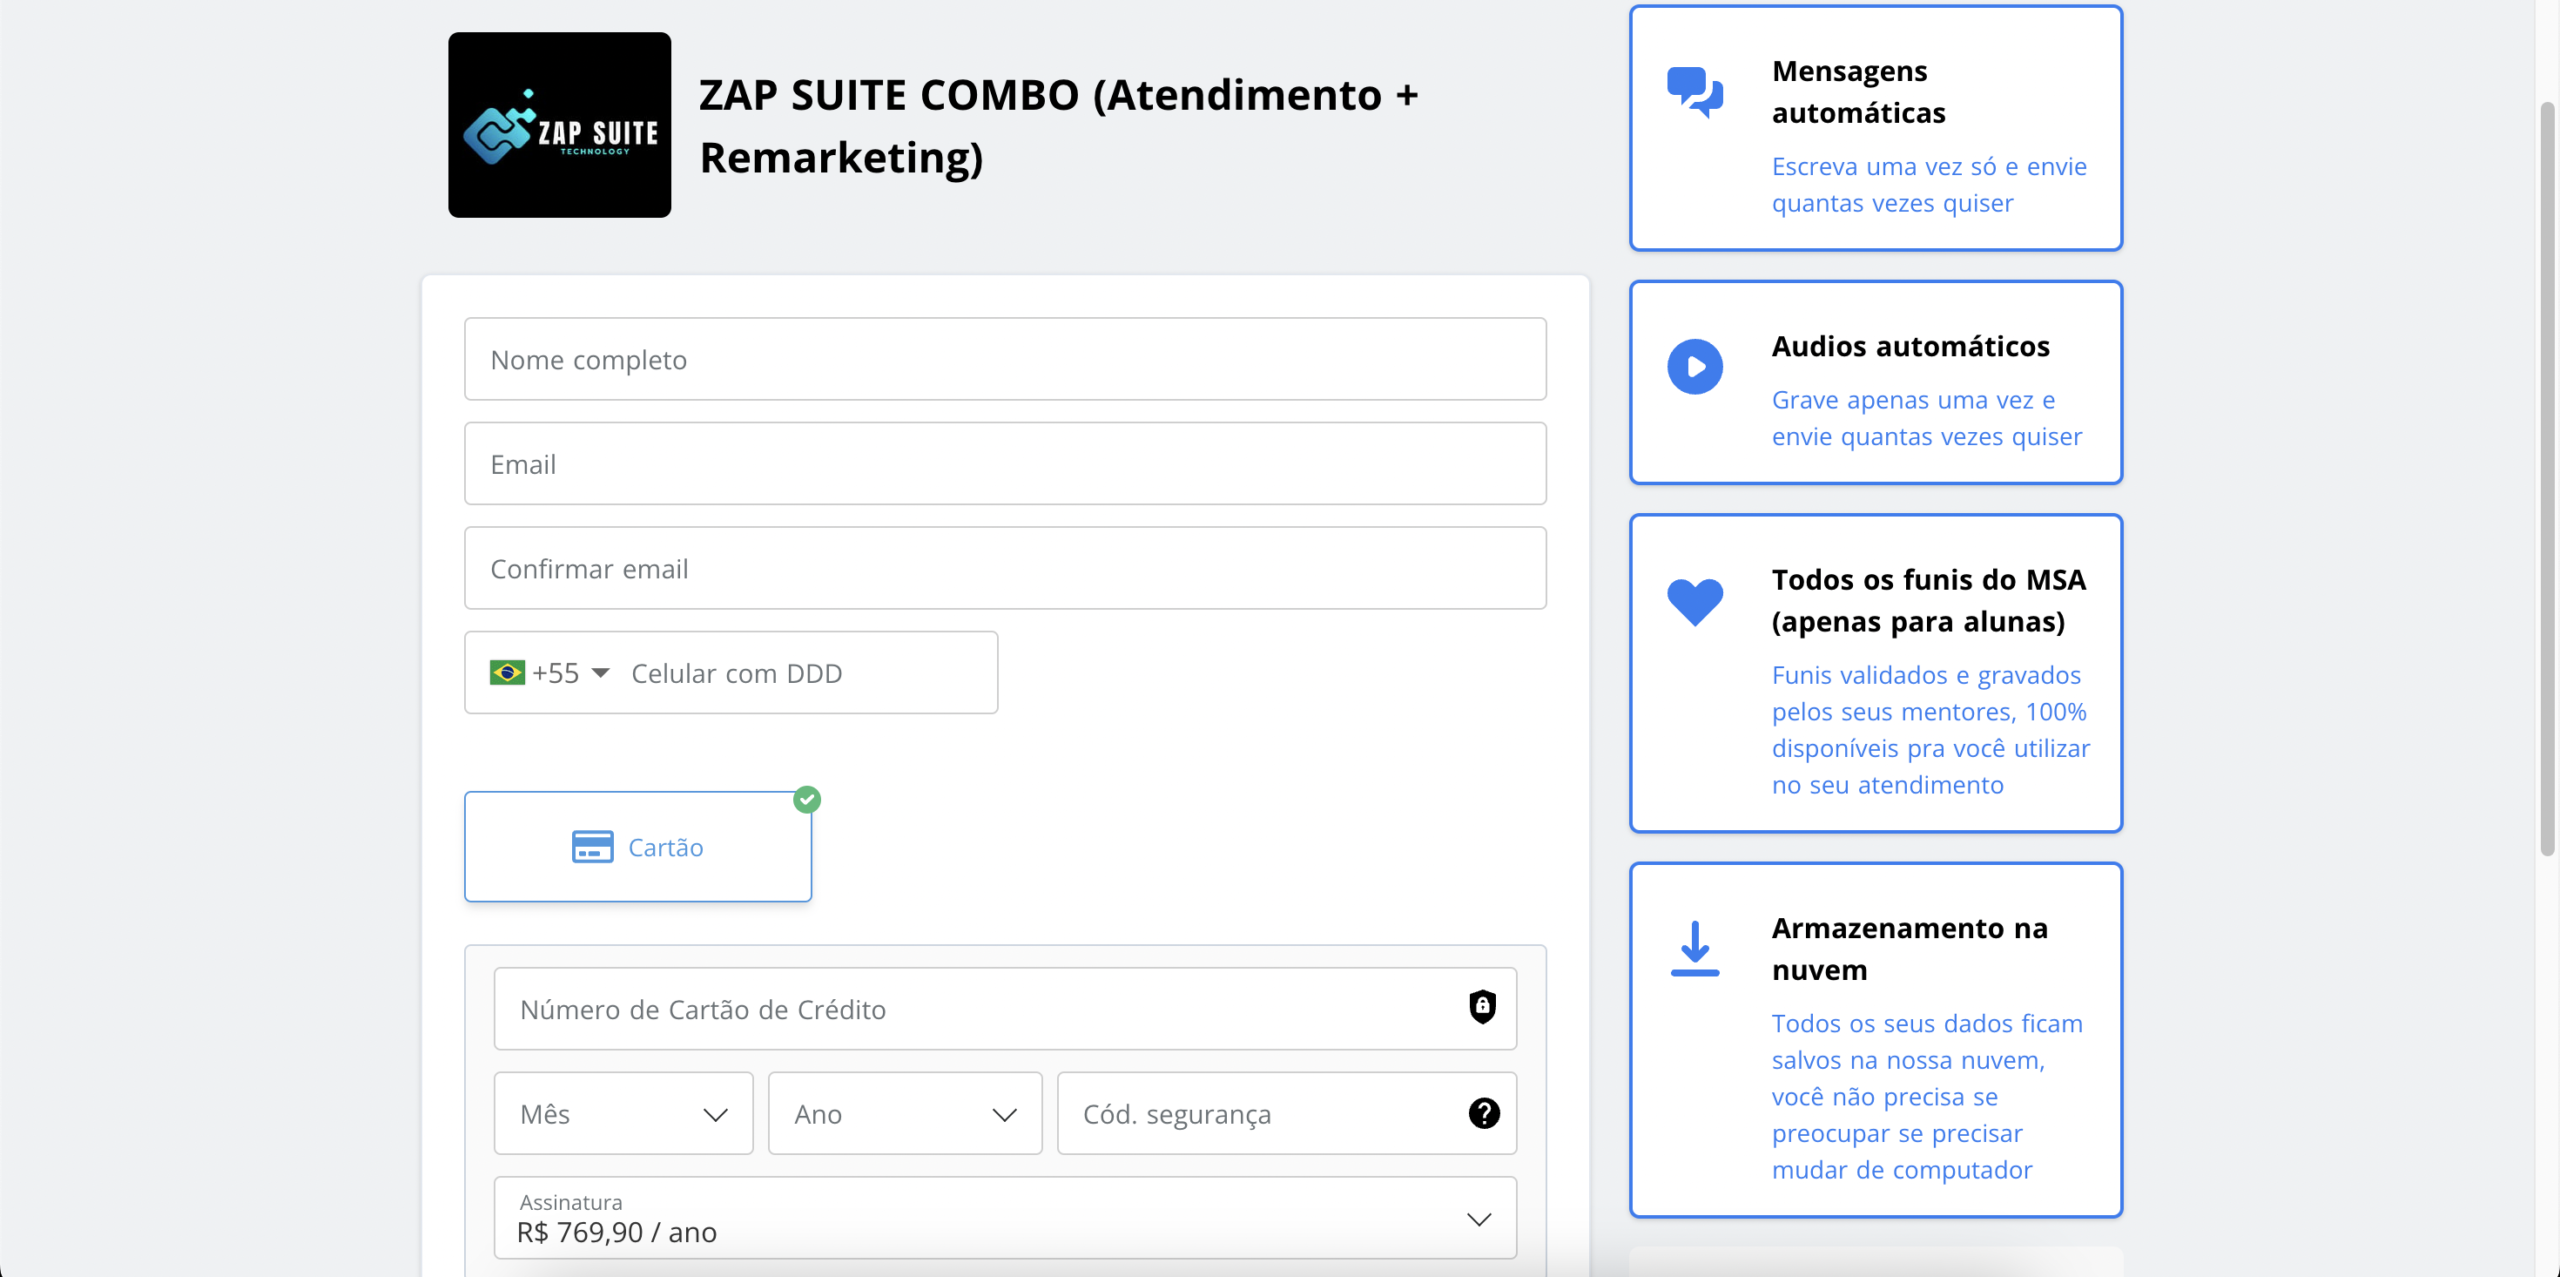Screen dimensions: 2560x1277
Task: Click the security code help icon
Action: (x=1484, y=1113)
